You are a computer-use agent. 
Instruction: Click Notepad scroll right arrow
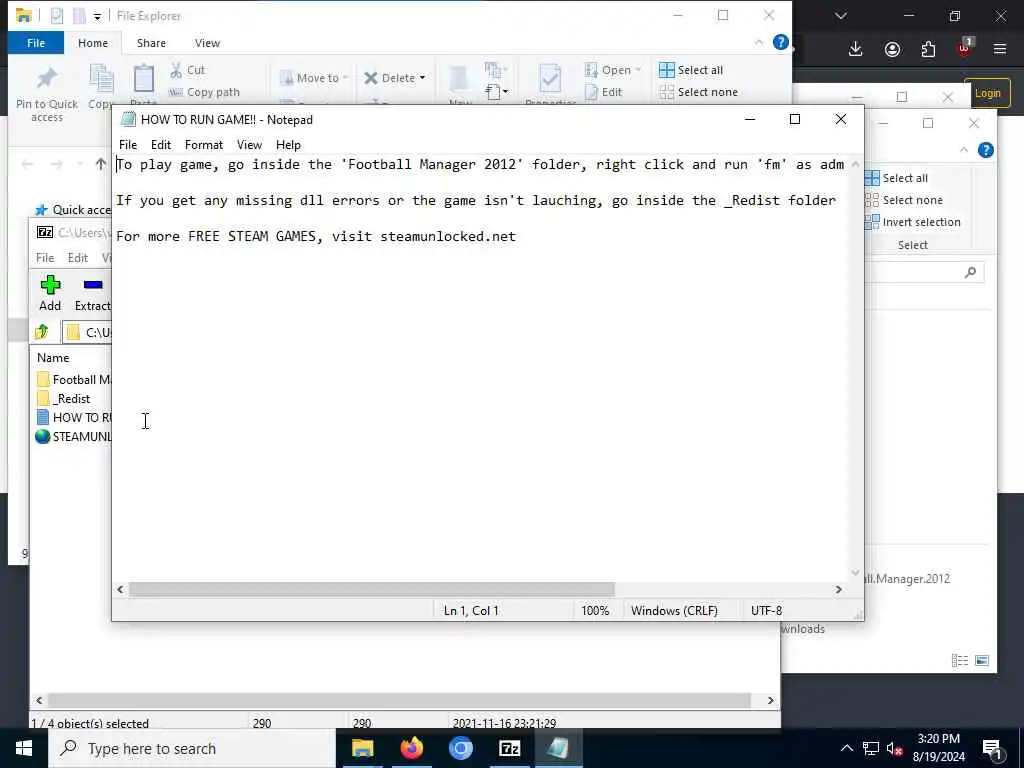point(839,590)
